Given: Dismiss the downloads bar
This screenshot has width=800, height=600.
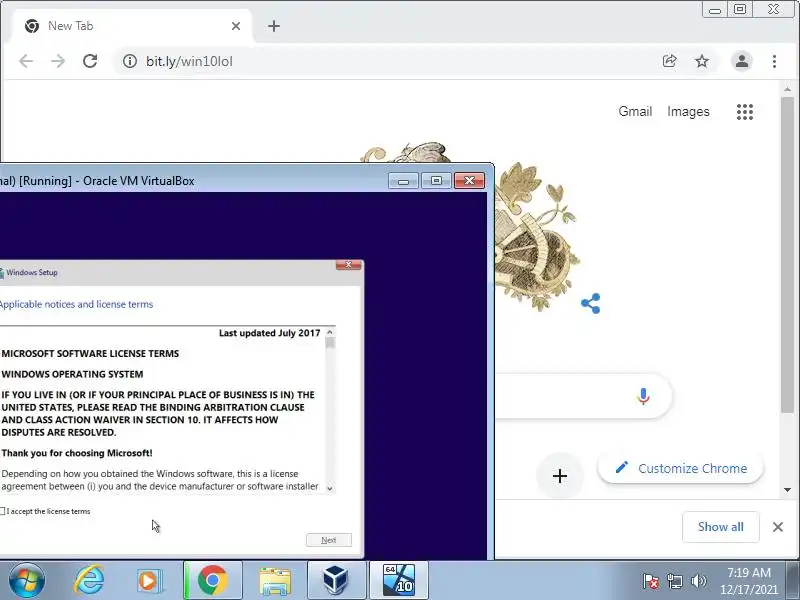Looking at the screenshot, I should pyautogui.click(x=778, y=527).
